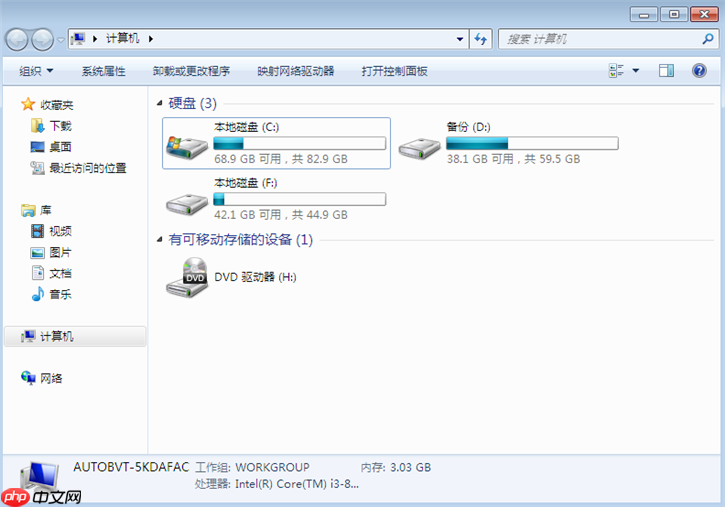This screenshot has width=725, height=507.
Task: Click the change view icon
Action: coord(616,71)
